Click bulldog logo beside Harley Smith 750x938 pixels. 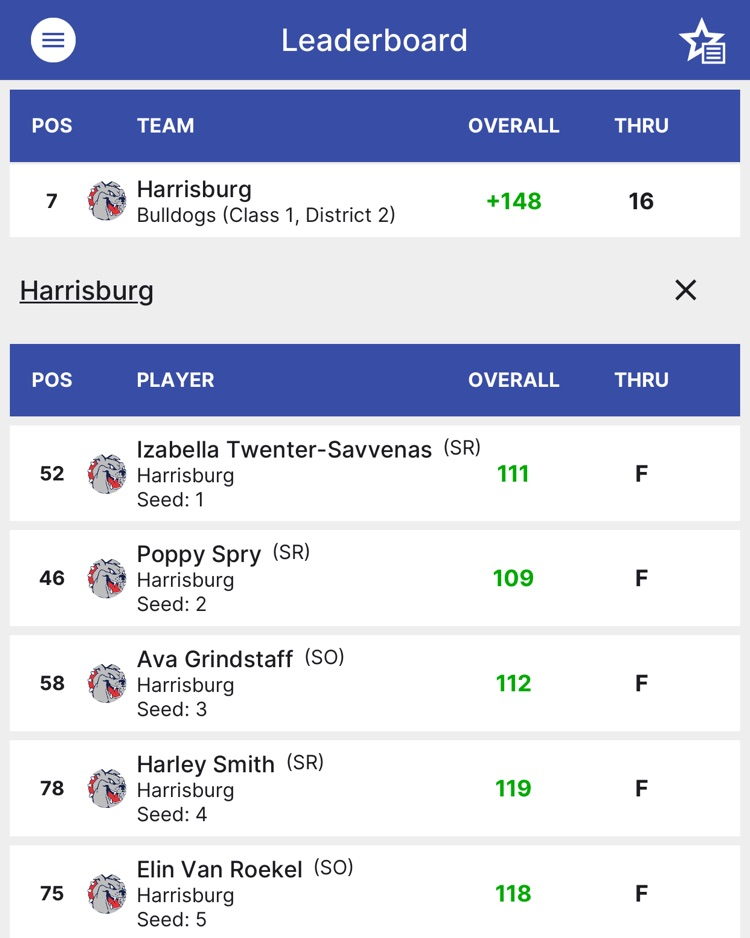point(107,788)
